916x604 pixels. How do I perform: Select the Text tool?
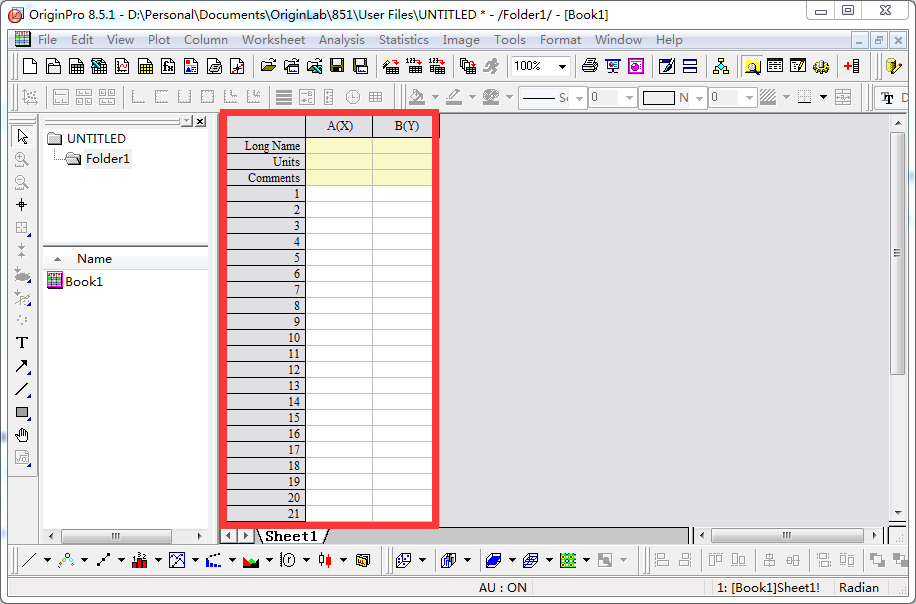click(x=22, y=343)
